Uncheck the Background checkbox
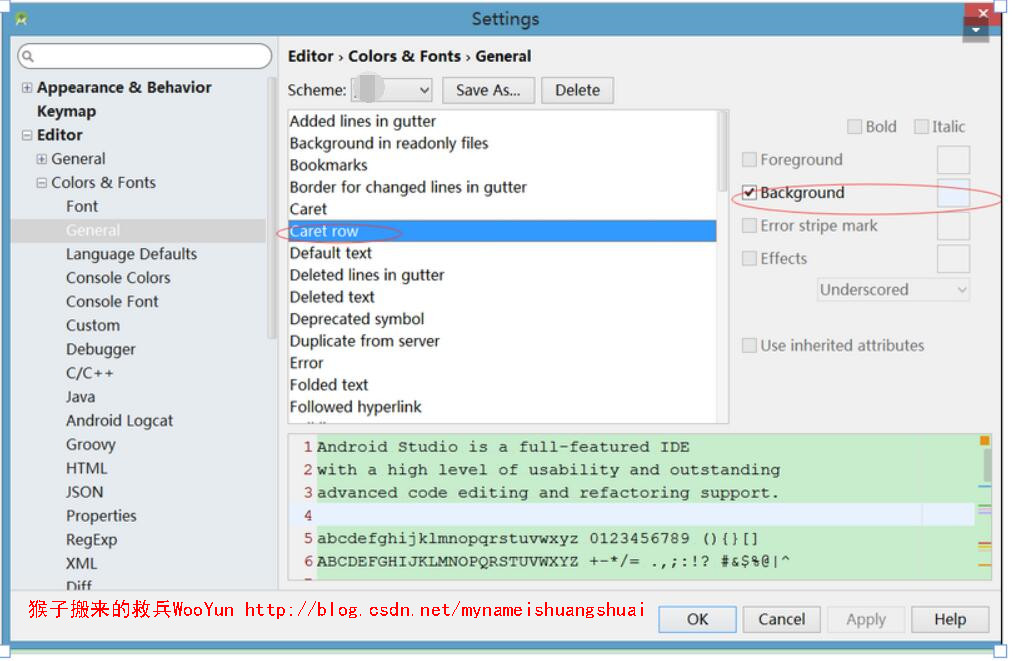1015x661 pixels. [749, 192]
